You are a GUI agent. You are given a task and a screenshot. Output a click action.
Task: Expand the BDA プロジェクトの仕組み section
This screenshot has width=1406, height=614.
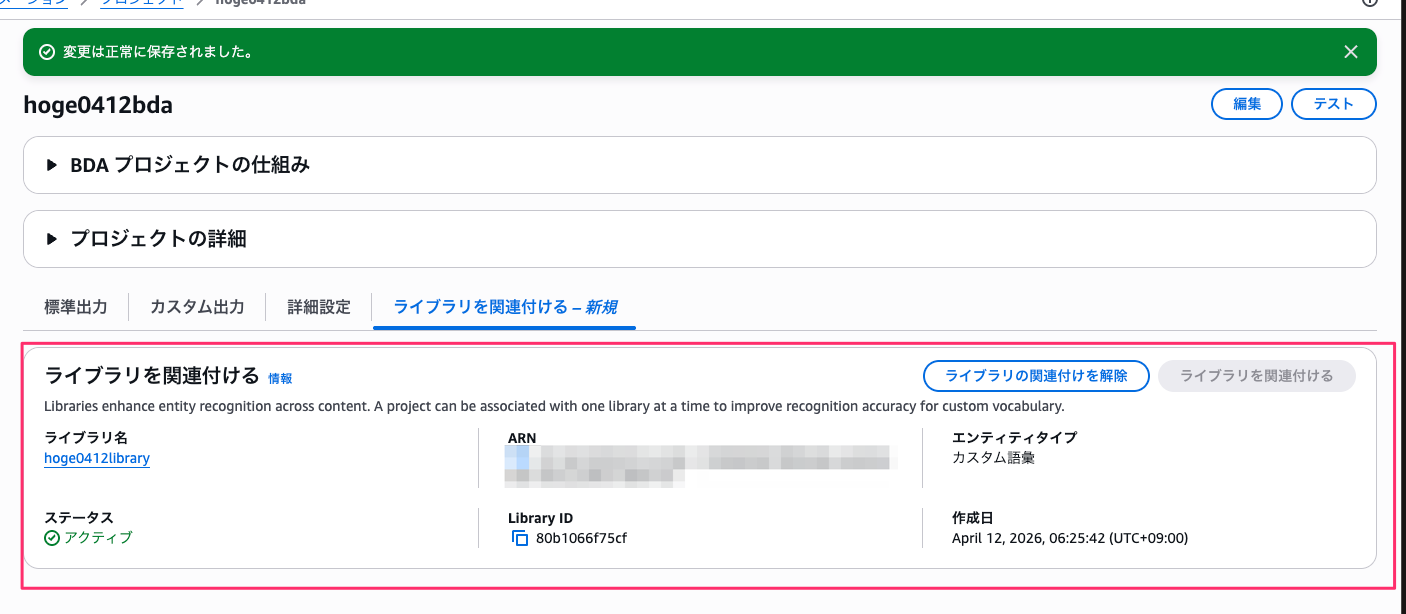53,165
